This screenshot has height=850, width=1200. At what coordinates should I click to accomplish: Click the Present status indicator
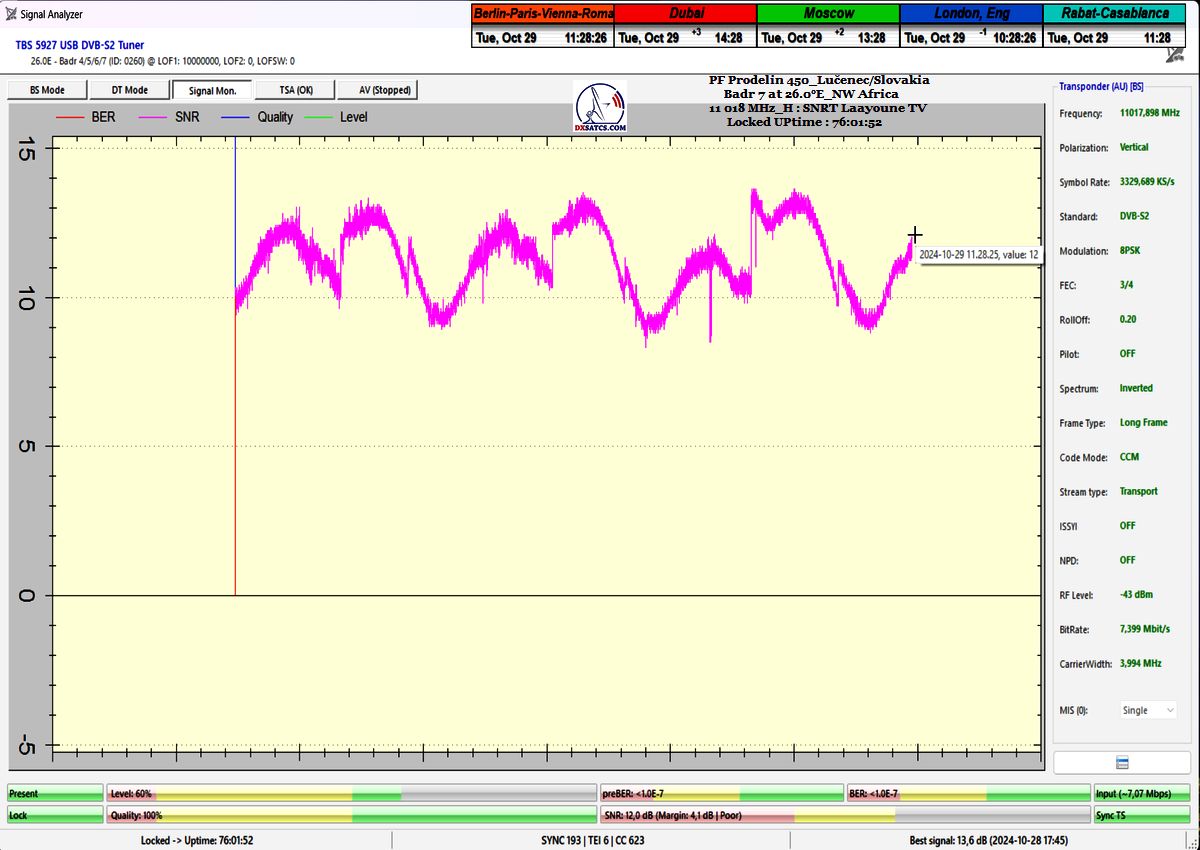(x=54, y=793)
